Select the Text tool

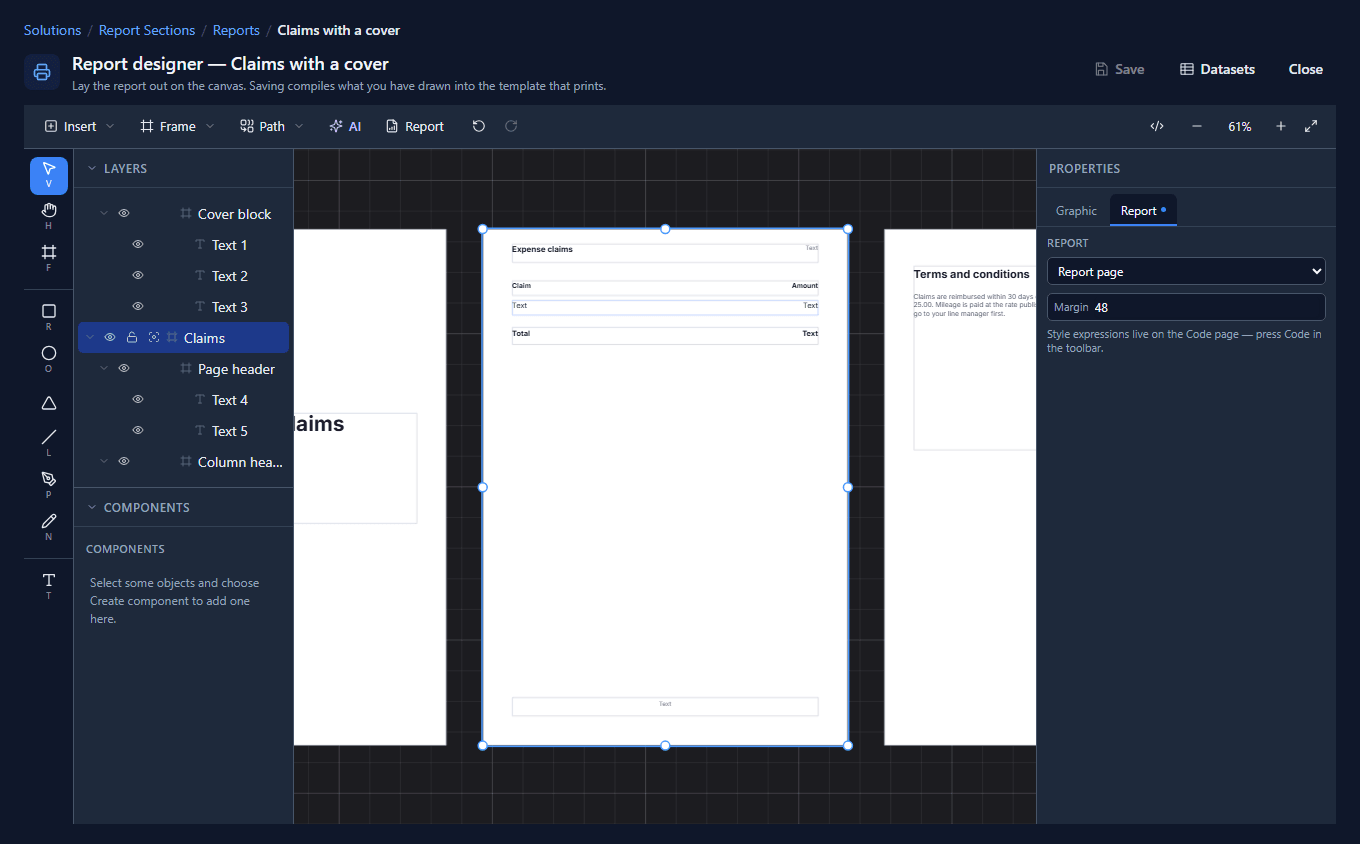[49, 586]
